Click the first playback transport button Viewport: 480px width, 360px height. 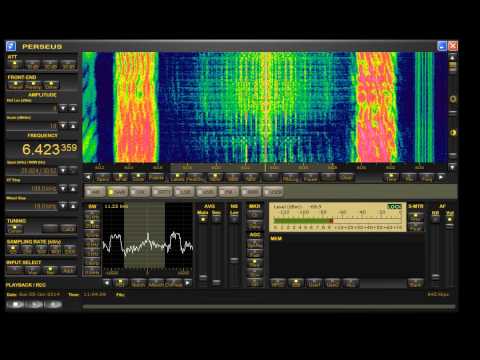click(x=16, y=304)
